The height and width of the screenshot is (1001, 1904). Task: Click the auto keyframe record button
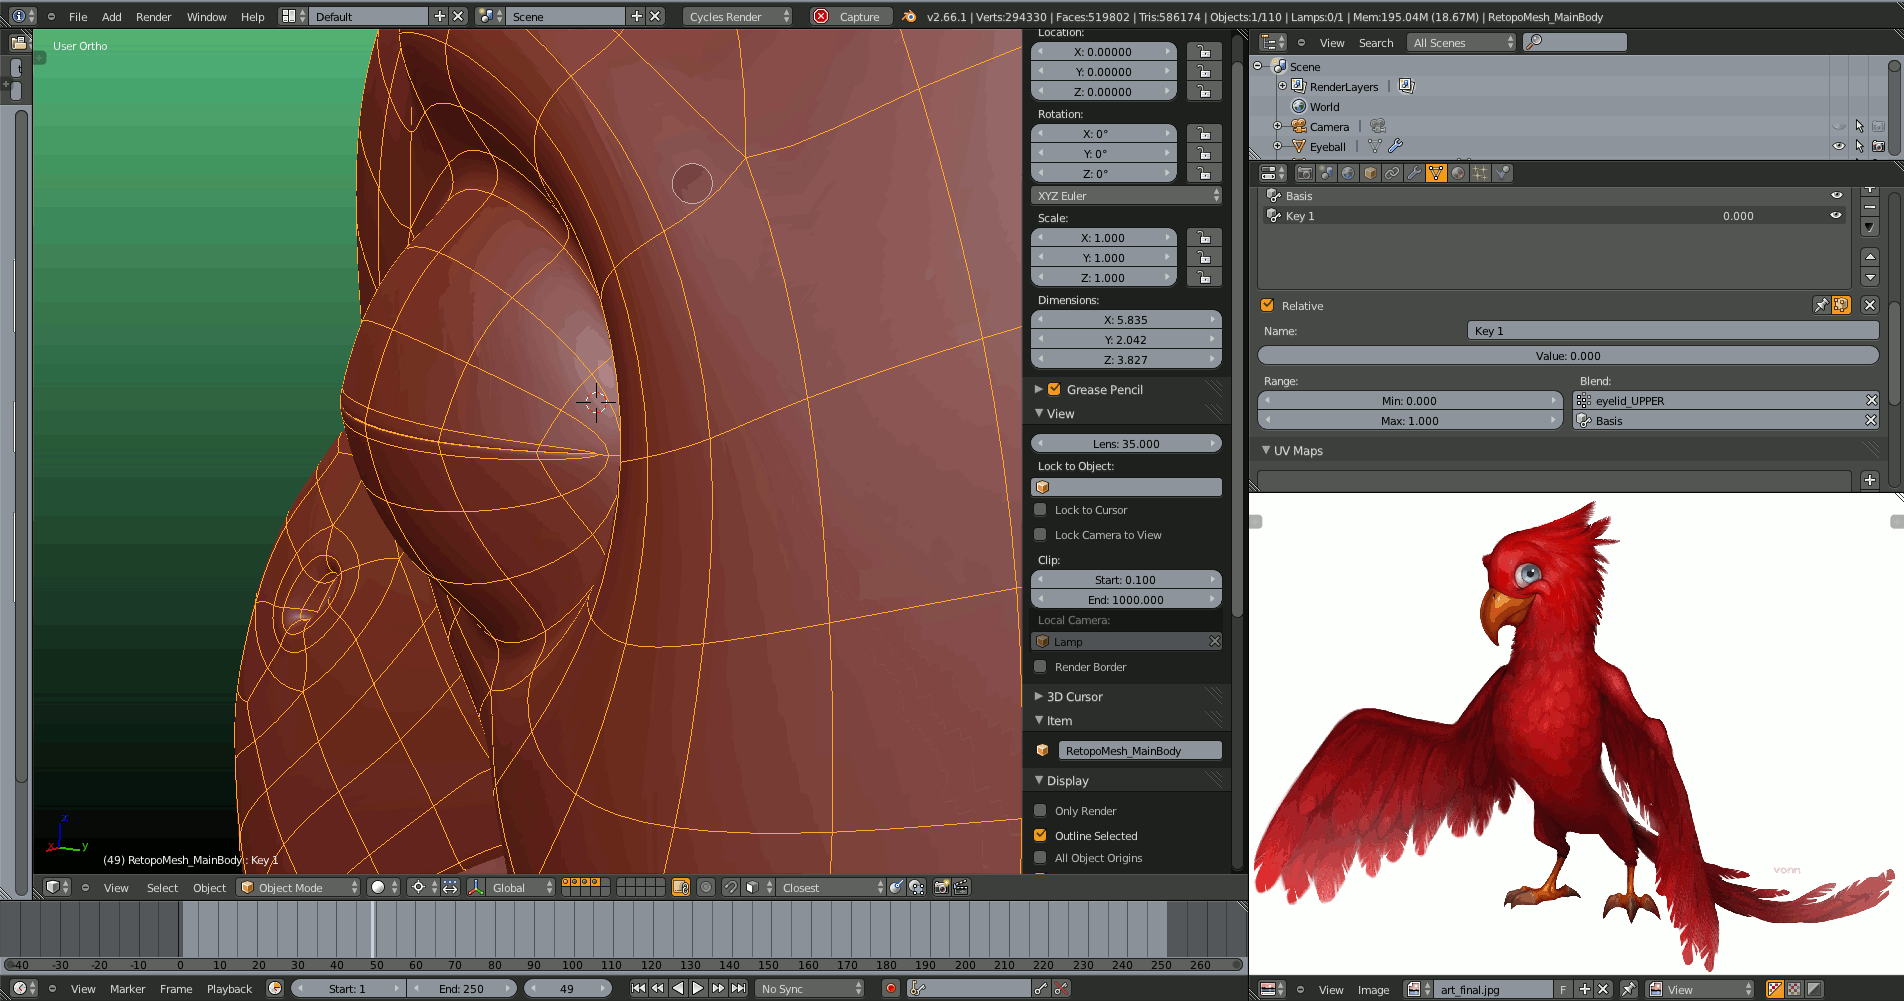click(890, 988)
